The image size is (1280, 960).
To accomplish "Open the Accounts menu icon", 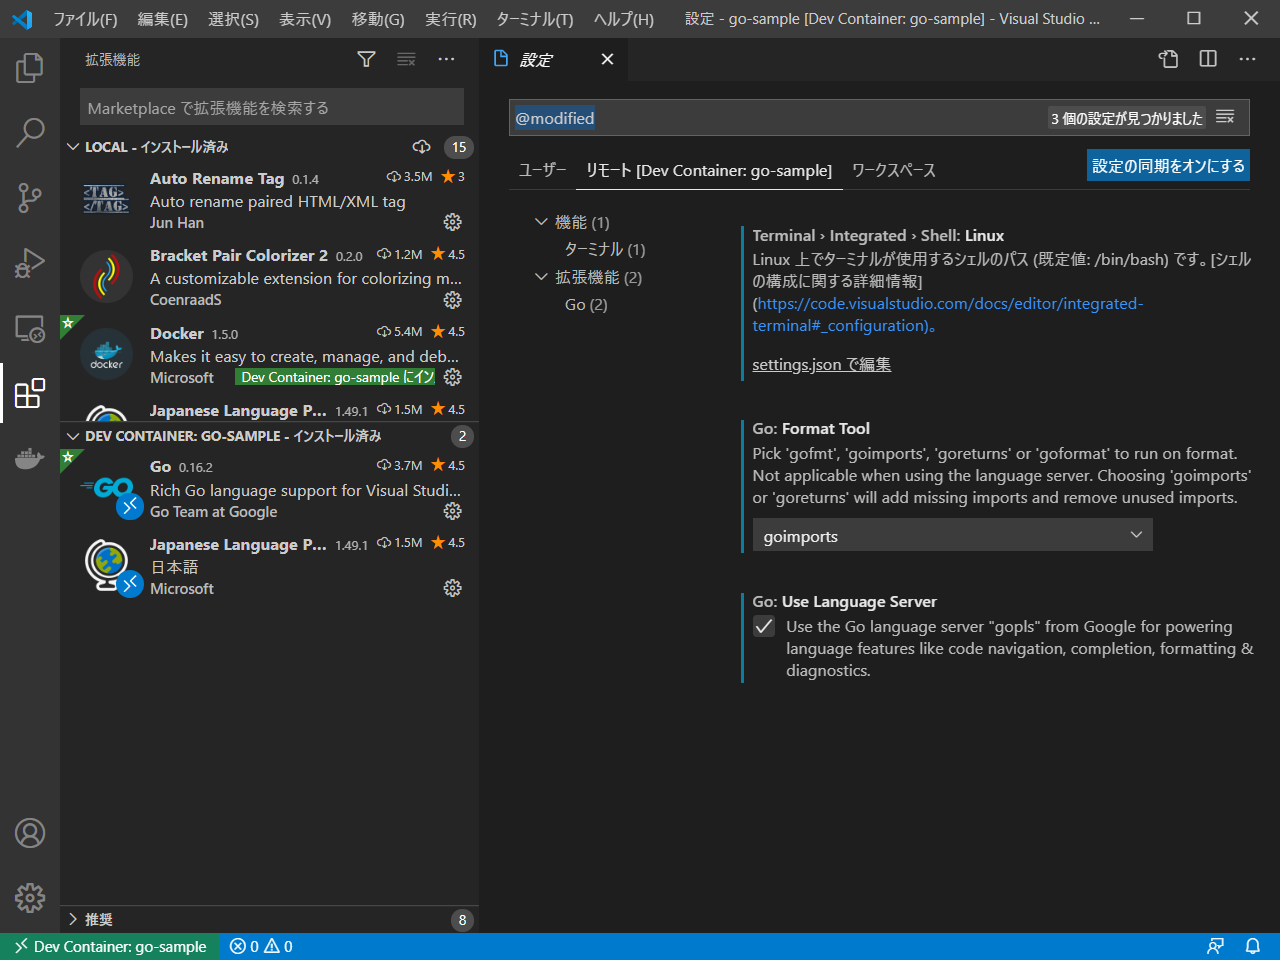I will [x=29, y=832].
